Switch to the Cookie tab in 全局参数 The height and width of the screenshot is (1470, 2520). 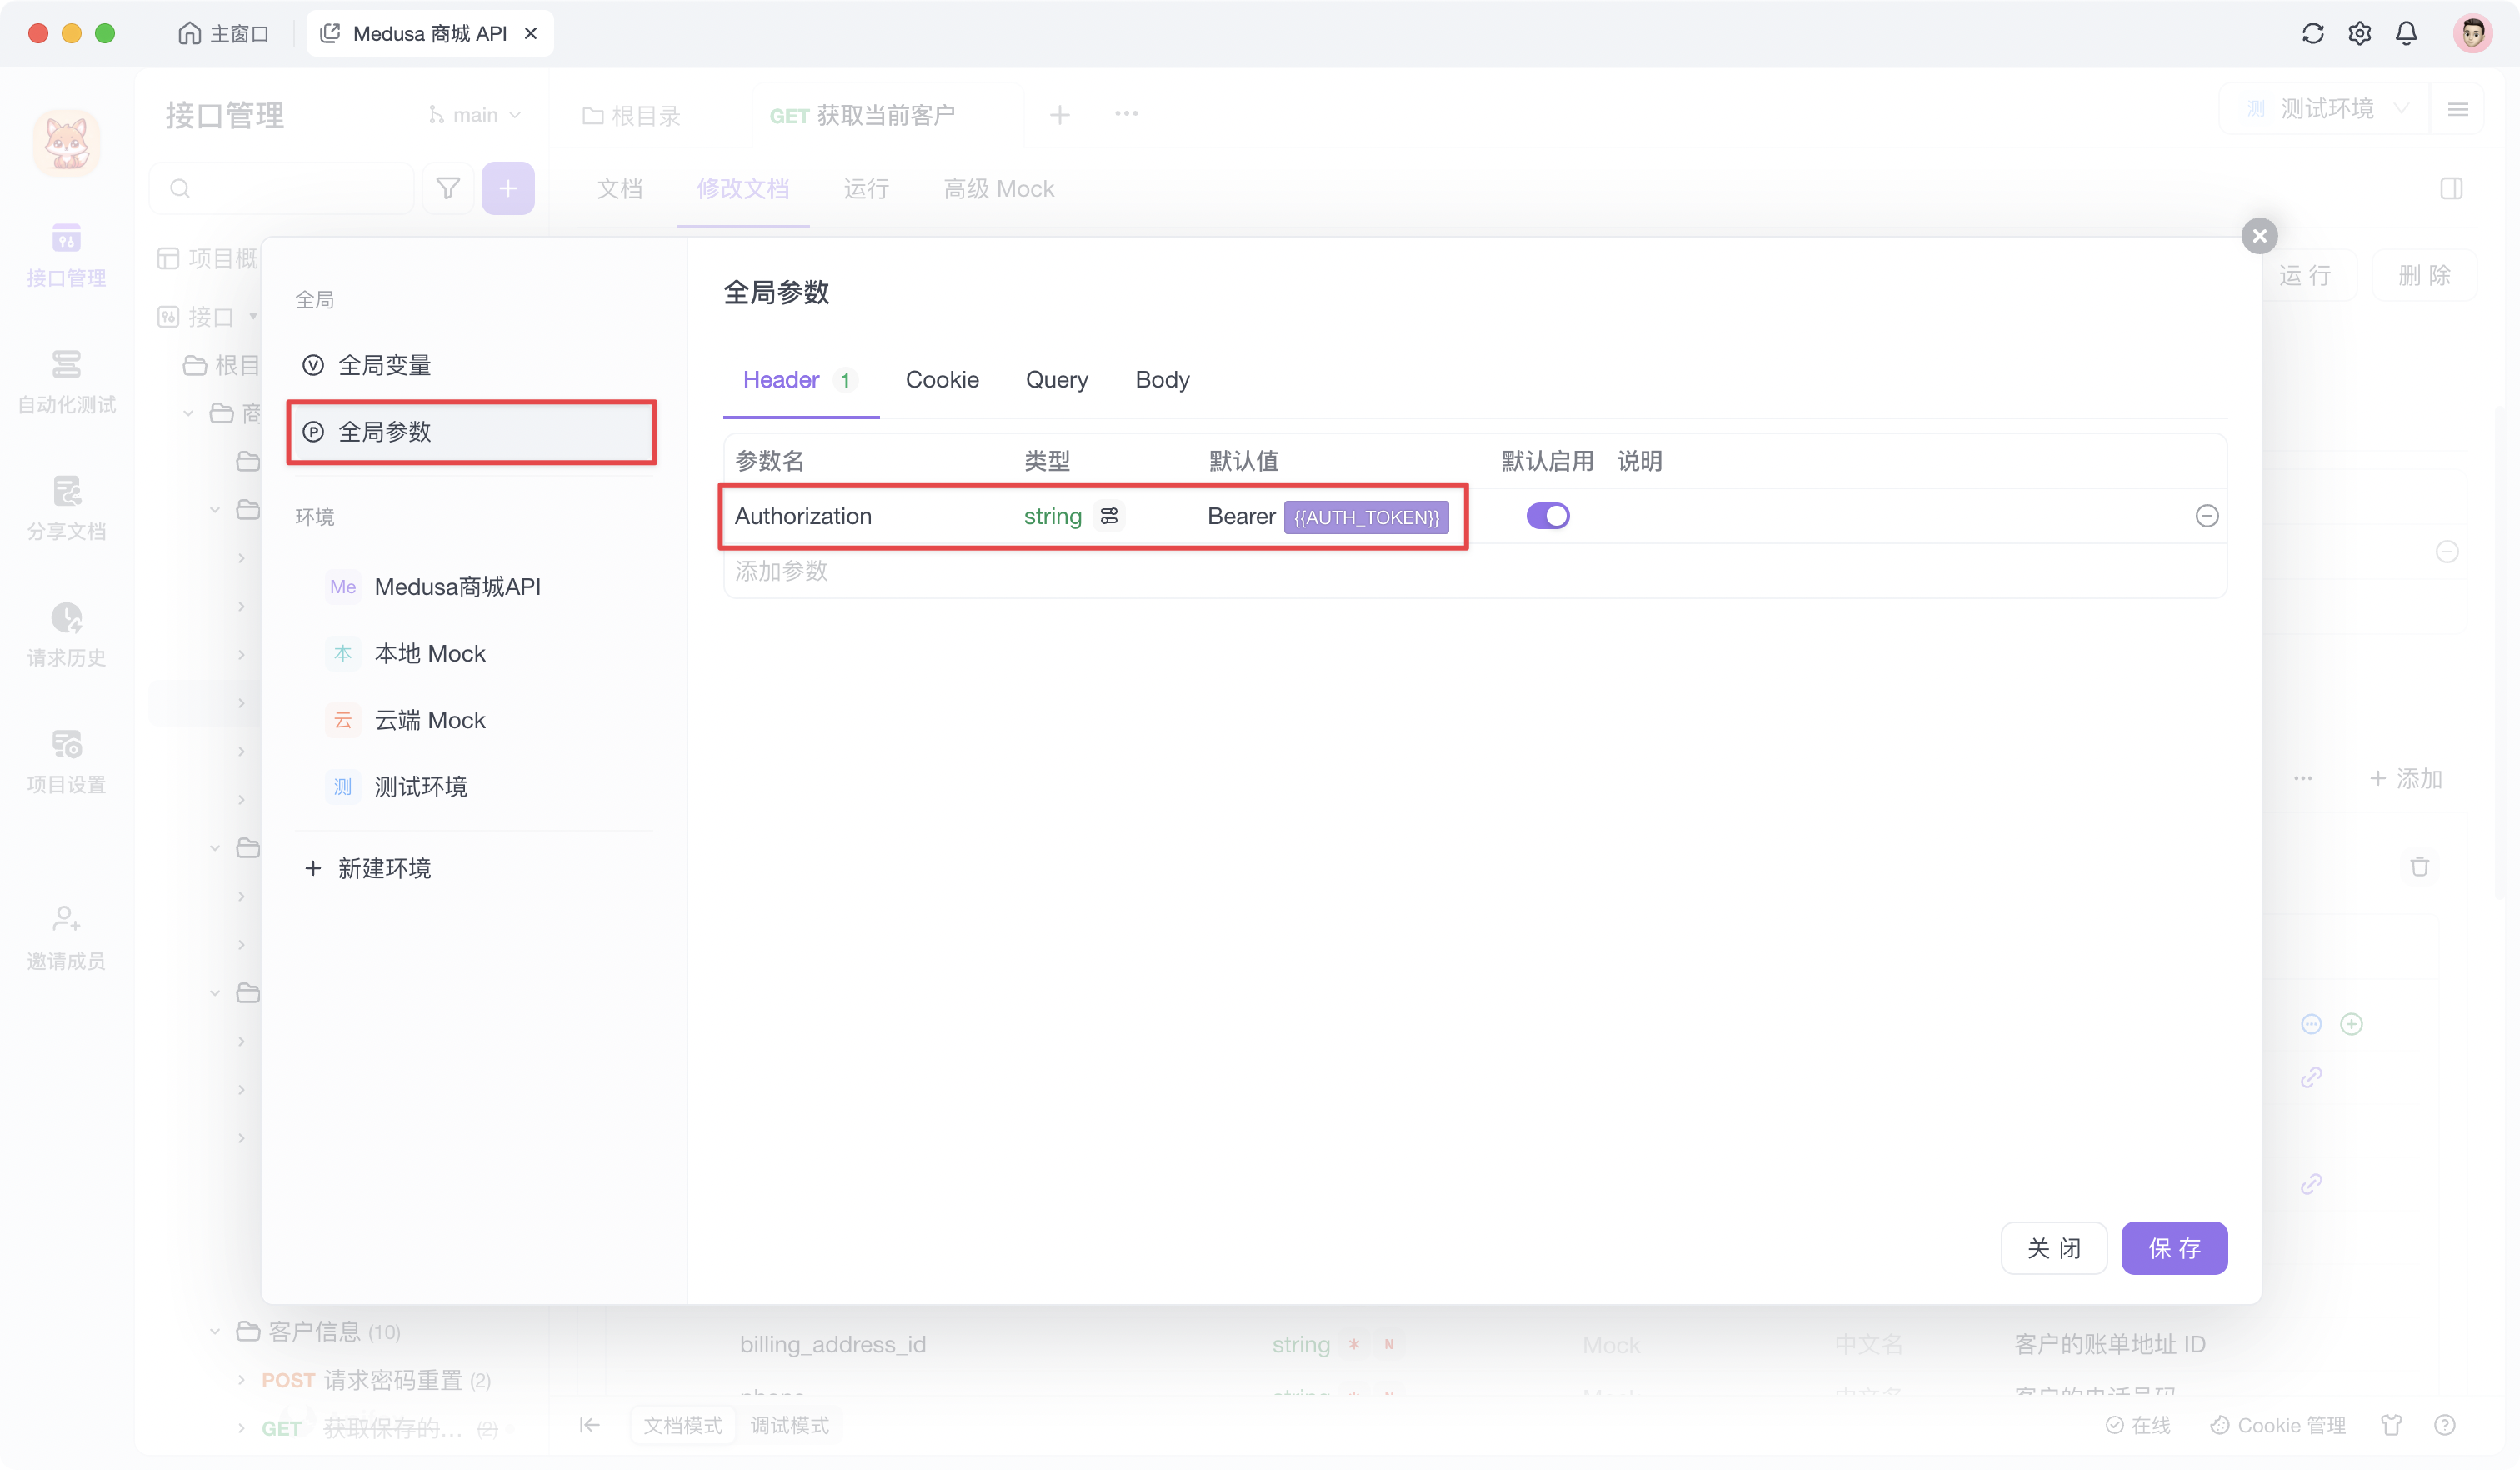[x=941, y=380]
